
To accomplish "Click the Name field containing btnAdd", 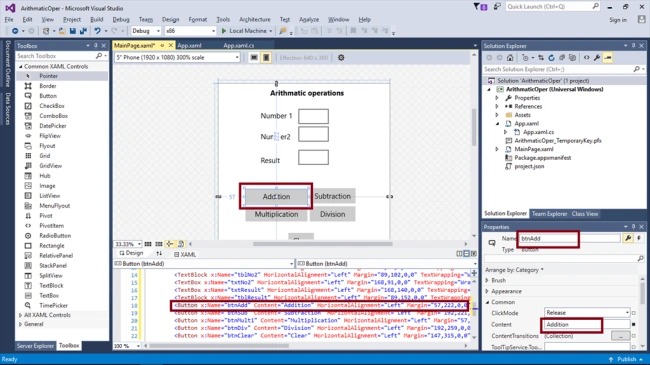I will pyautogui.click(x=570, y=238).
